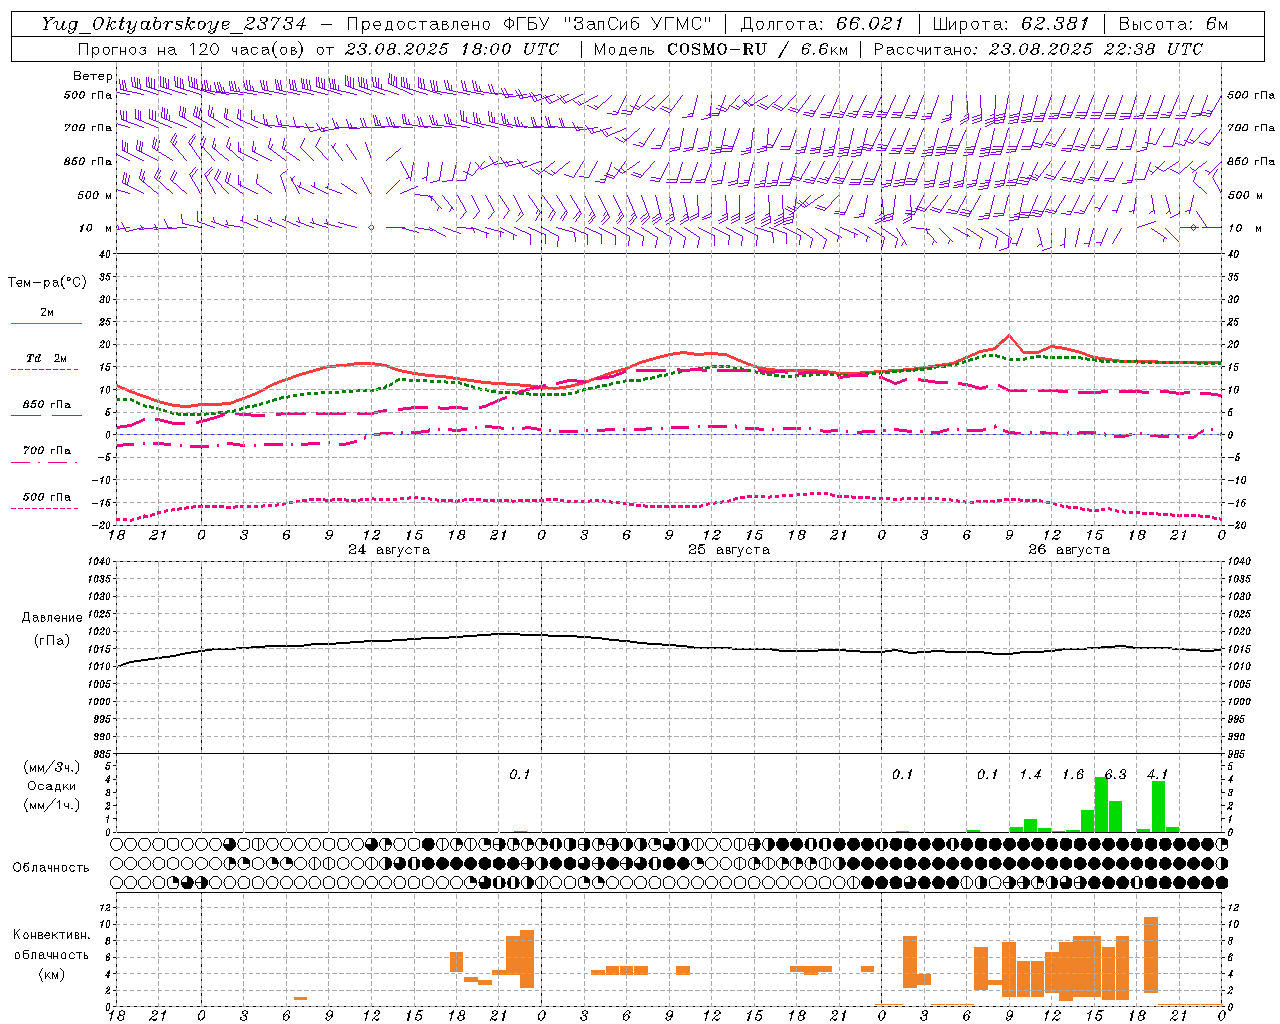The width and height of the screenshot is (1280, 1024).
Task: Select the 850 гПа temperature legend entry
Action: tap(46, 408)
